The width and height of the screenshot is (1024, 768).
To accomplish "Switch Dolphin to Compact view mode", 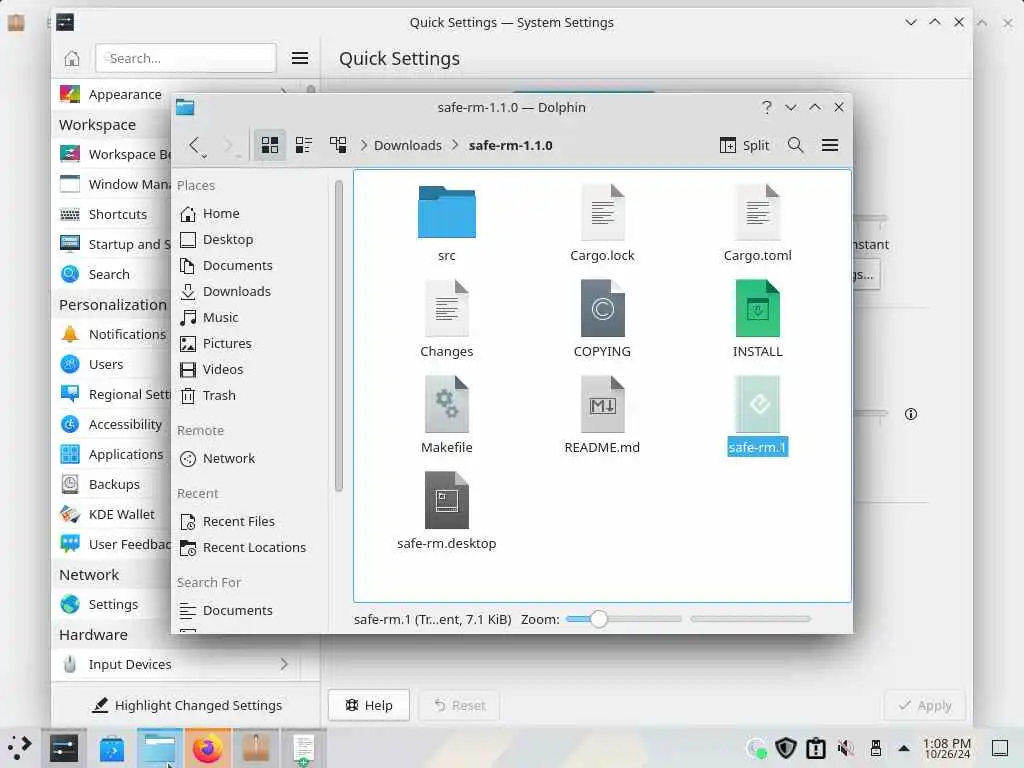I will [x=304, y=145].
